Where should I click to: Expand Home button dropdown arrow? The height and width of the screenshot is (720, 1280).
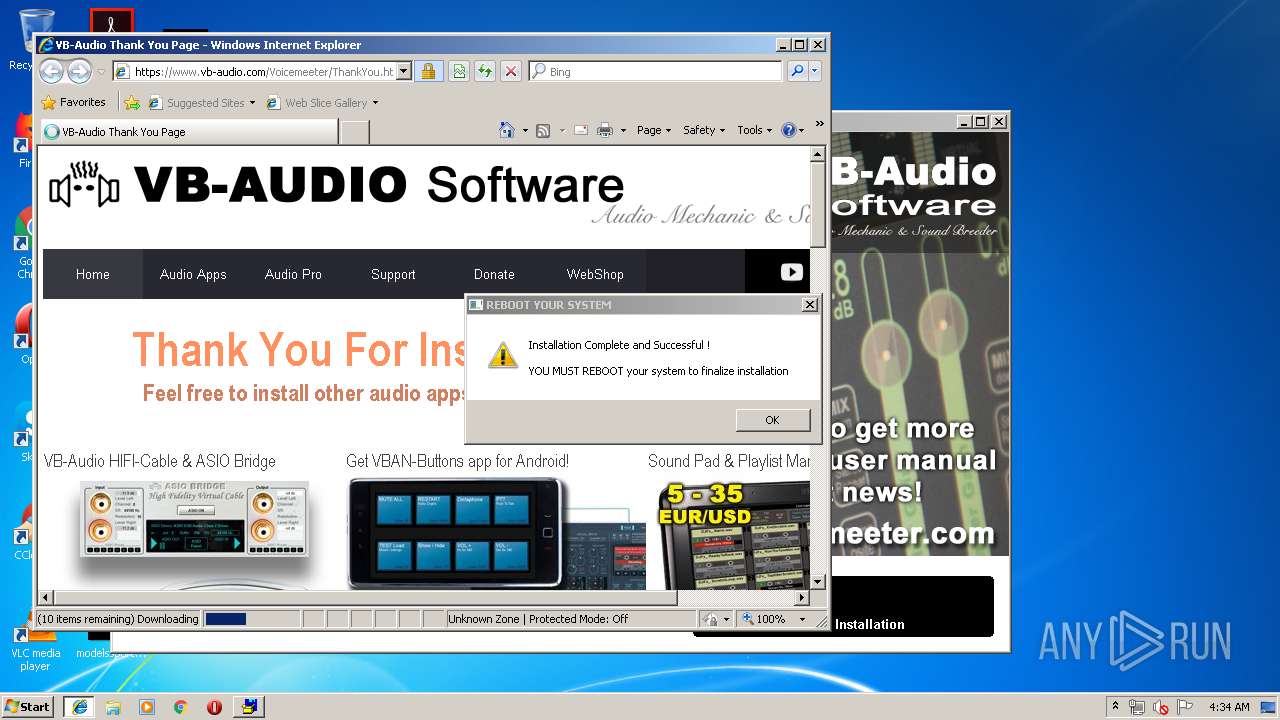click(x=524, y=131)
